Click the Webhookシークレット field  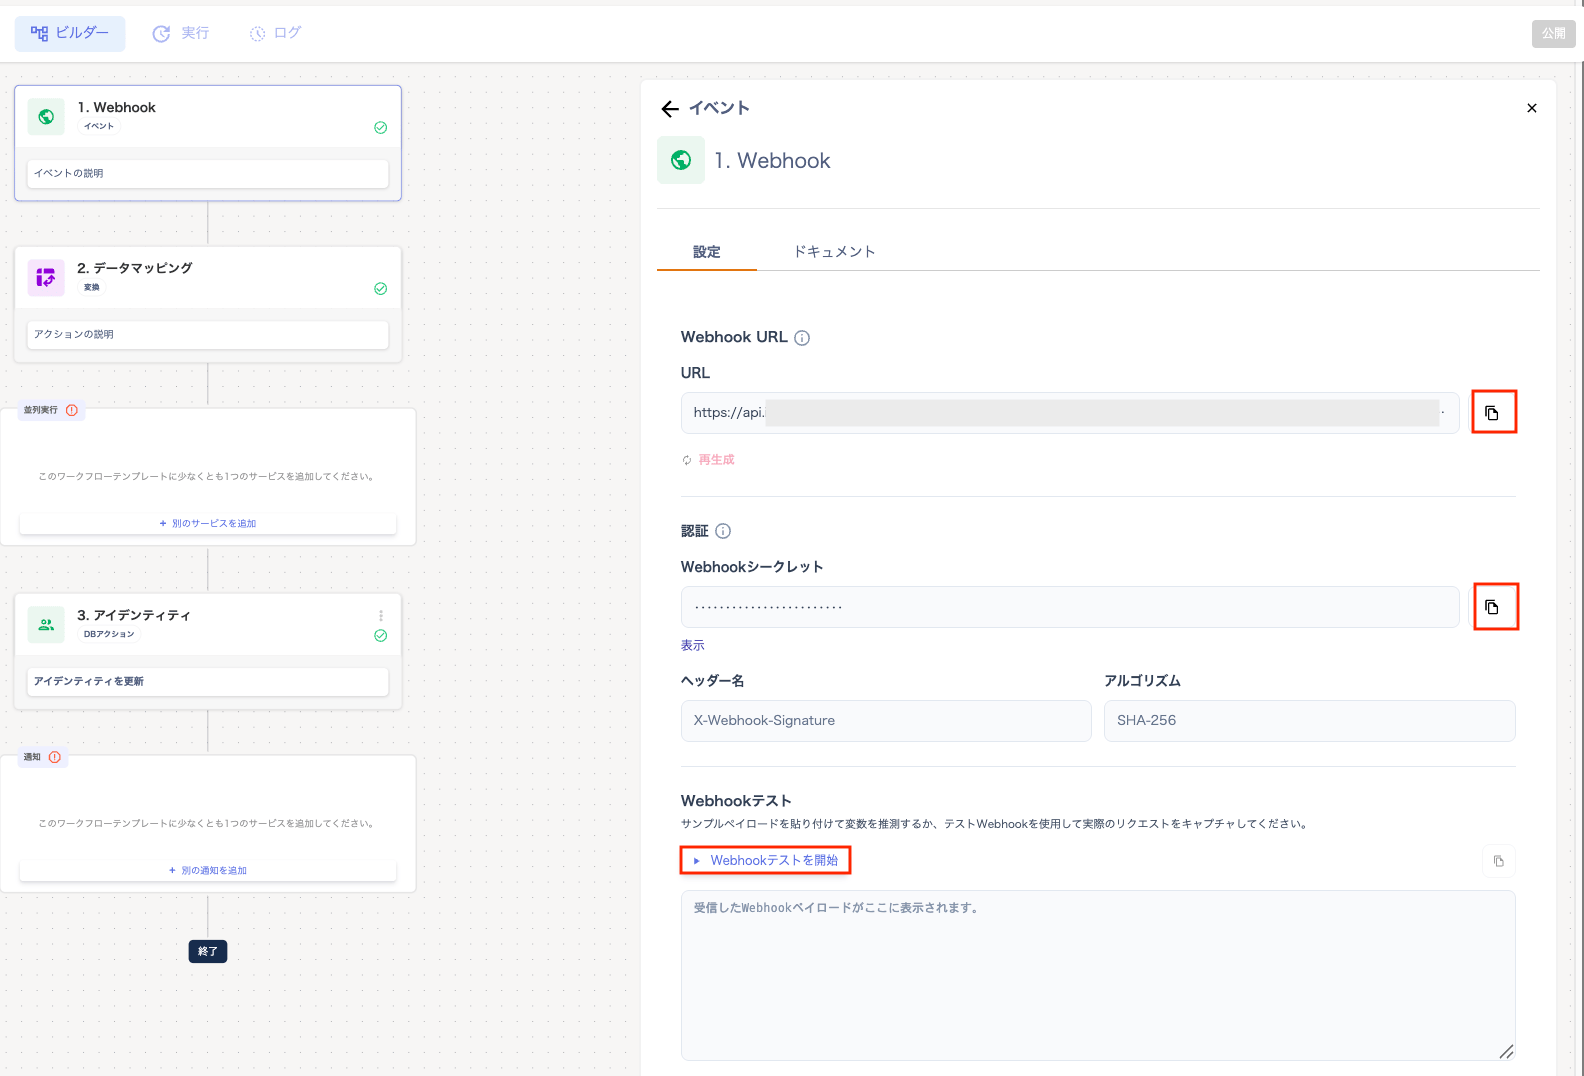(x=1070, y=607)
